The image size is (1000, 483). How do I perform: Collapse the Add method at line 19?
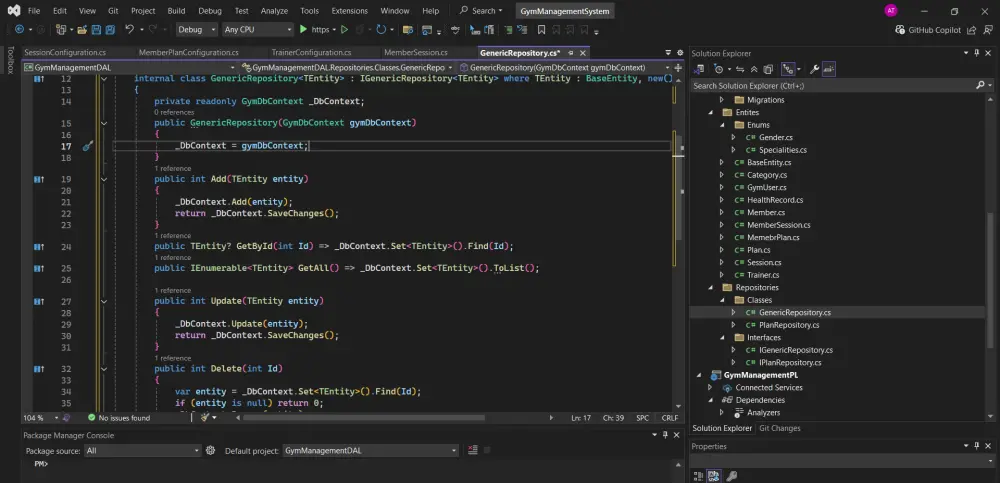click(x=104, y=179)
